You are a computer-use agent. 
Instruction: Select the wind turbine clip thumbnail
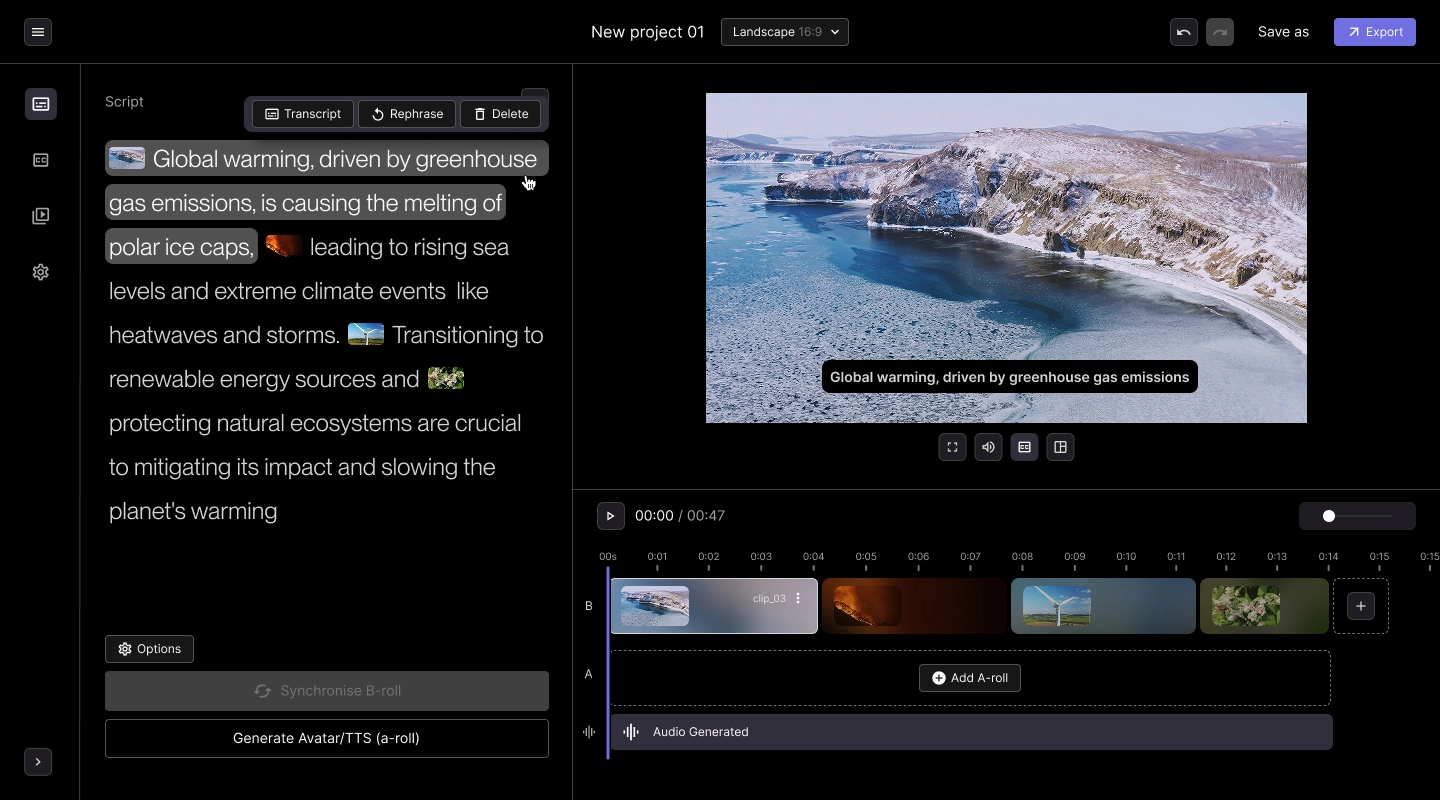(x=1057, y=606)
